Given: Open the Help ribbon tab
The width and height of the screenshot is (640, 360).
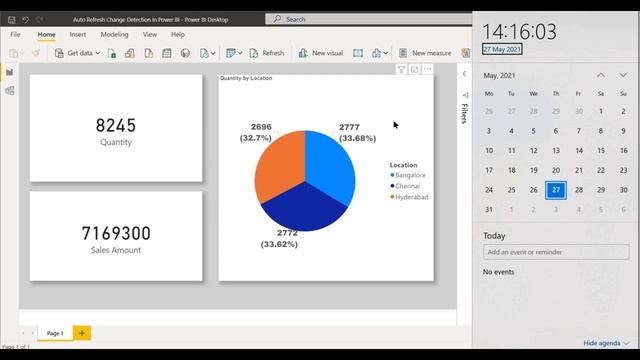Looking at the screenshot, I should [178, 35].
